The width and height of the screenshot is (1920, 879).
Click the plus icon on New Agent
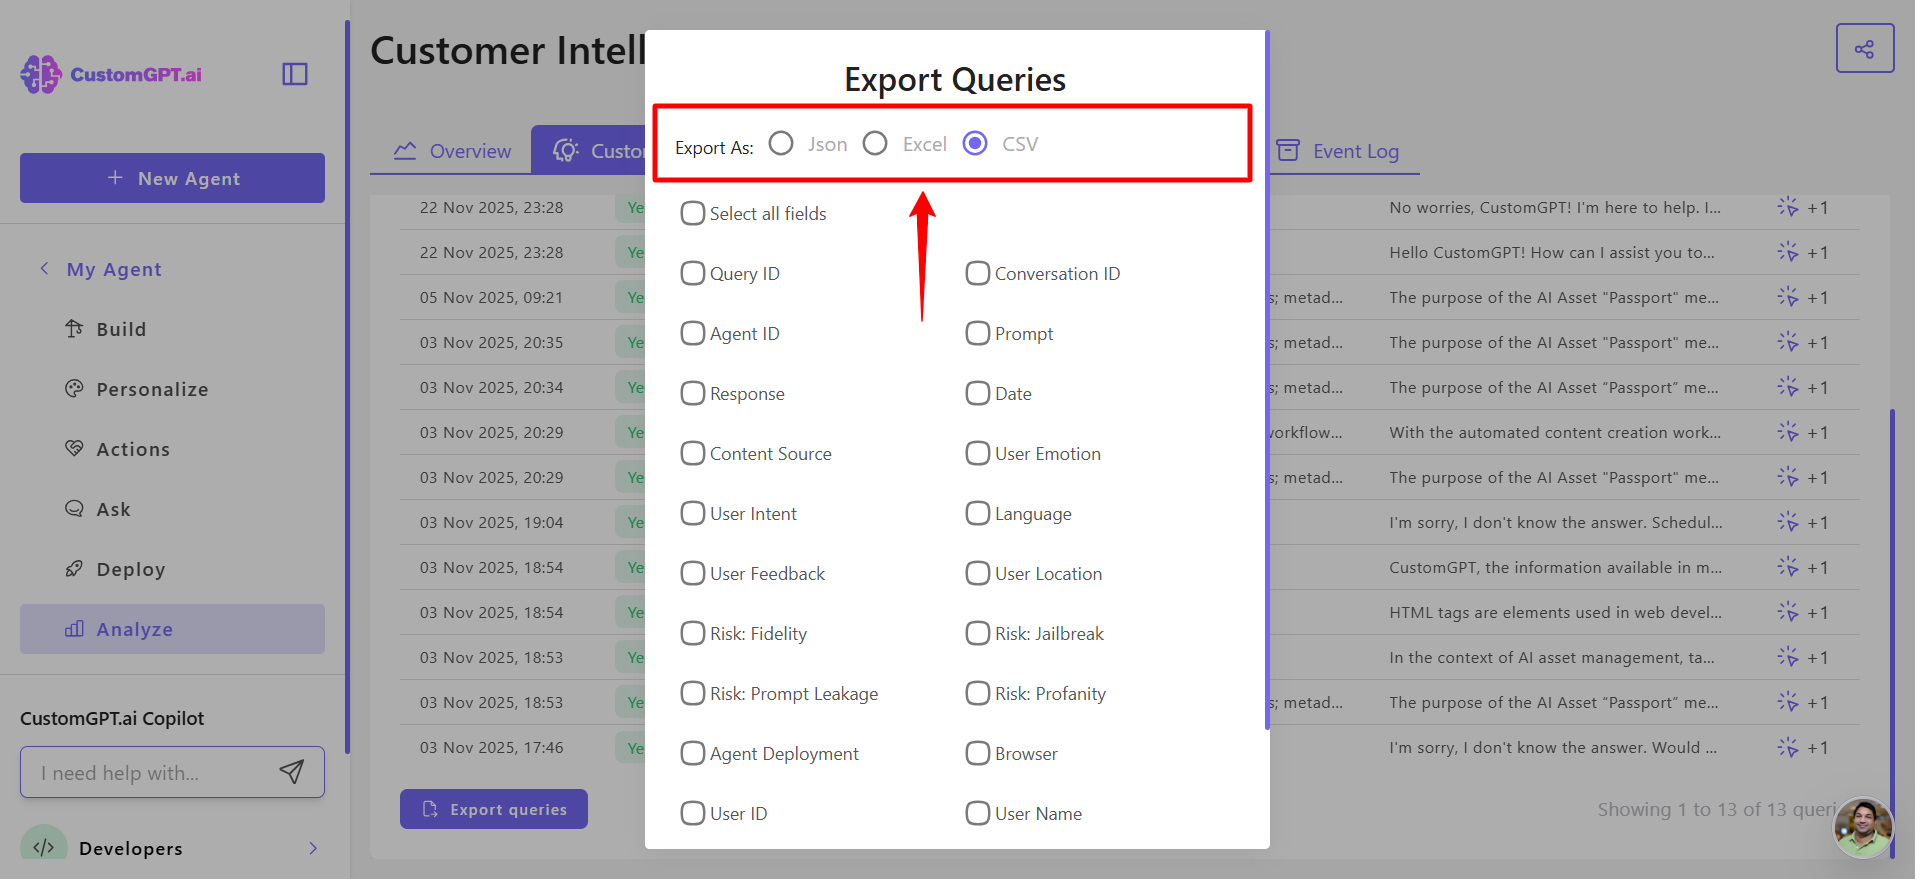tap(115, 177)
